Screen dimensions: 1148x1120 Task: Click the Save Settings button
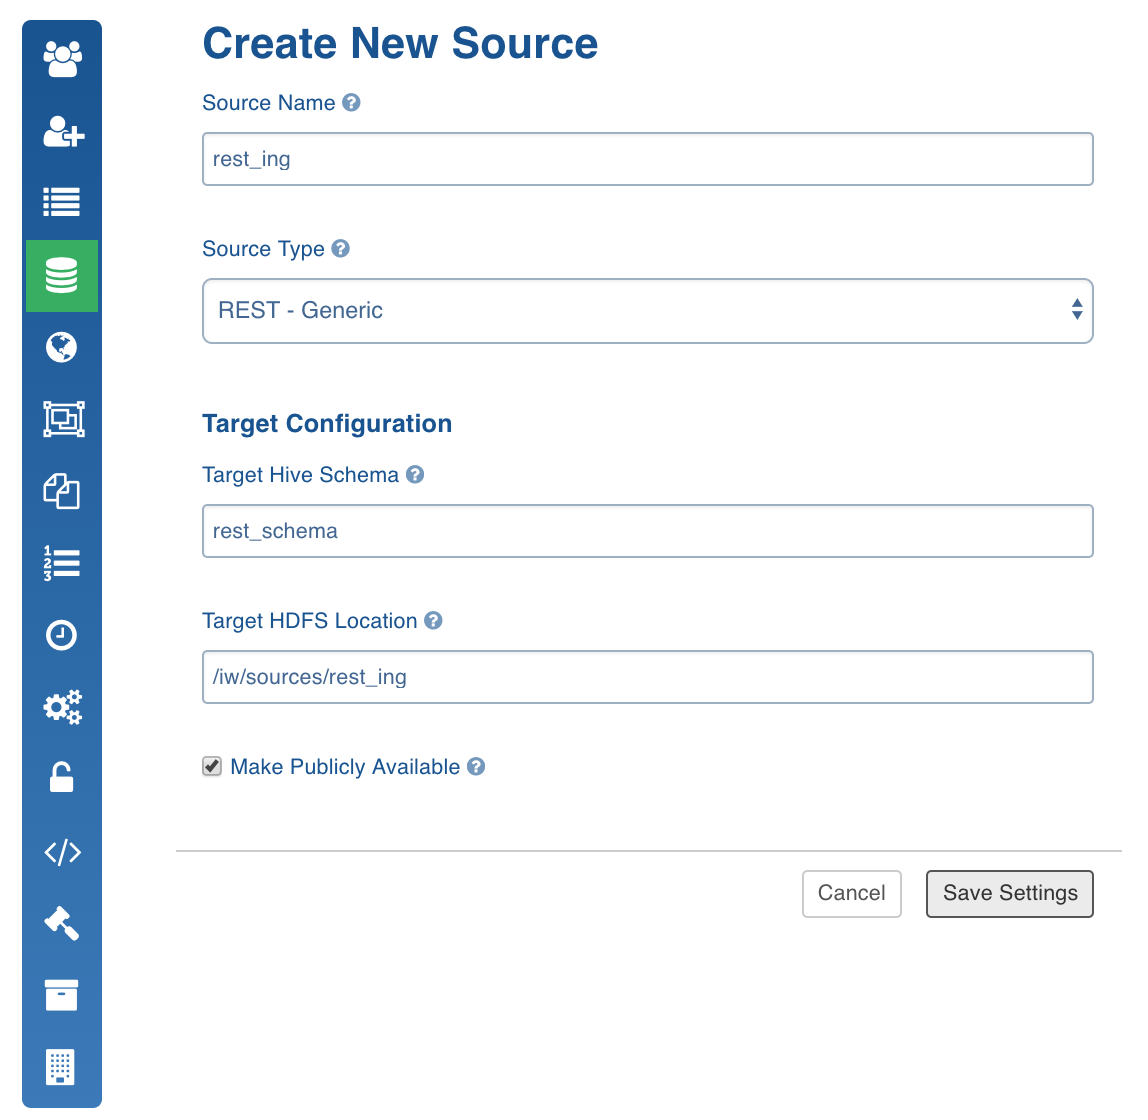pyautogui.click(x=1009, y=893)
